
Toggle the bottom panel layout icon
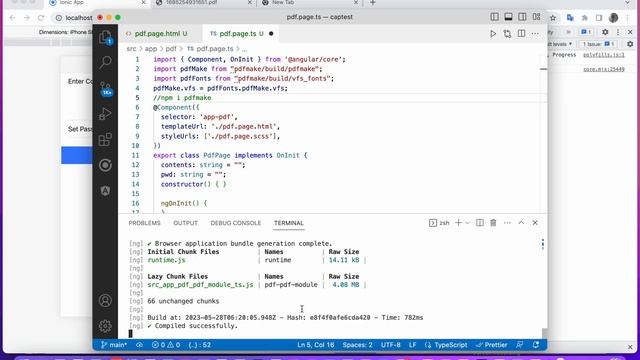point(508,17)
